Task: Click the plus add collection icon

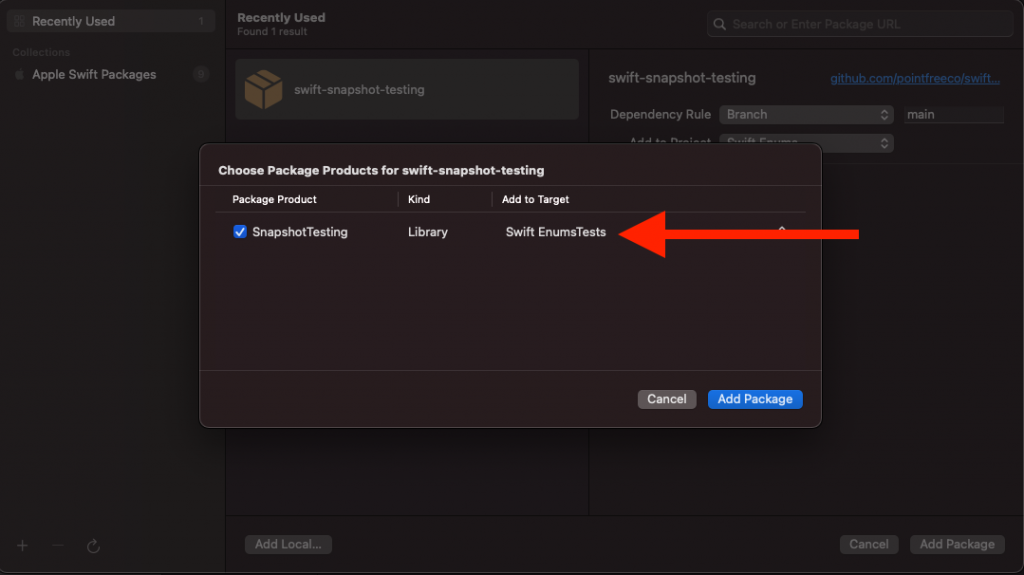Action: point(22,546)
